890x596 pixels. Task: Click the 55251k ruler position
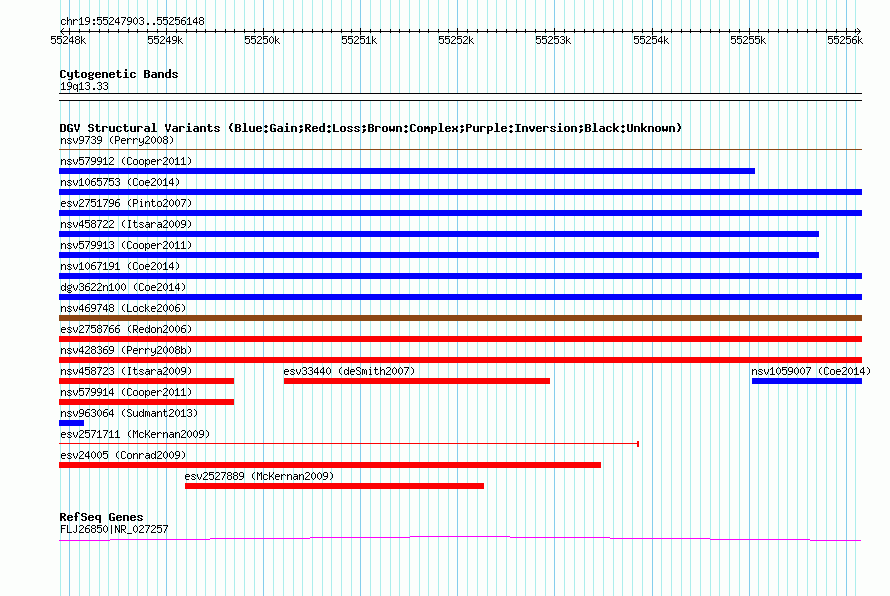point(359,40)
